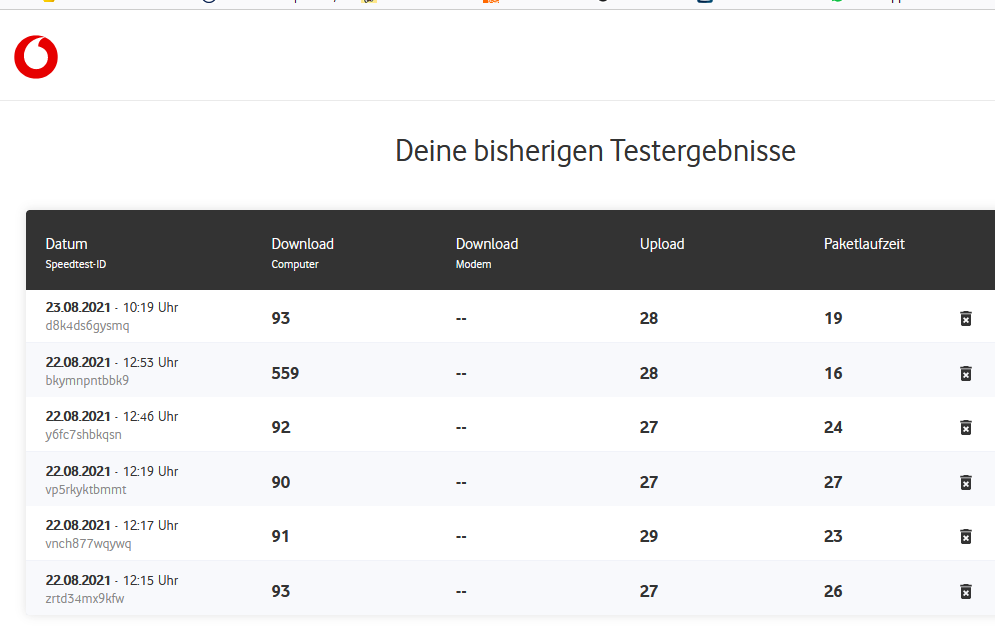The height and width of the screenshot is (630, 995).
Task: Delete the 23.08.2021 10:19 Uhr test result
Action: [965, 319]
